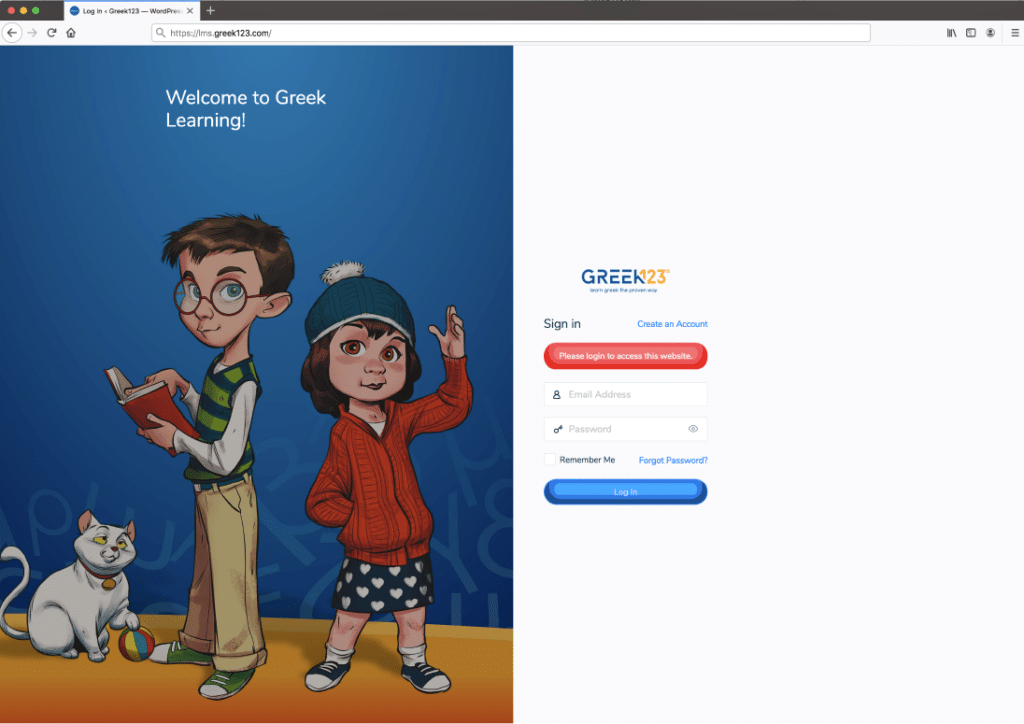The width and height of the screenshot is (1024, 724).
Task: Click the browser forward arrow
Action: pos(32,33)
